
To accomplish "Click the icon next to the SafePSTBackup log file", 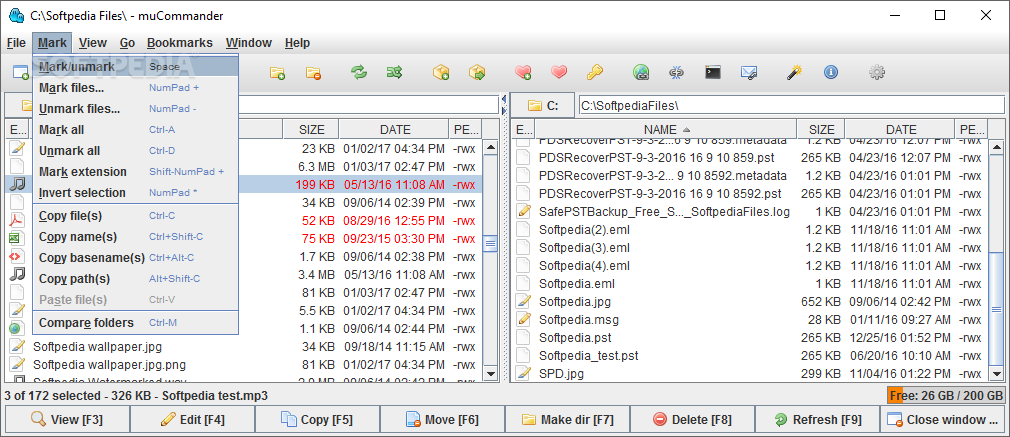I will coord(524,211).
